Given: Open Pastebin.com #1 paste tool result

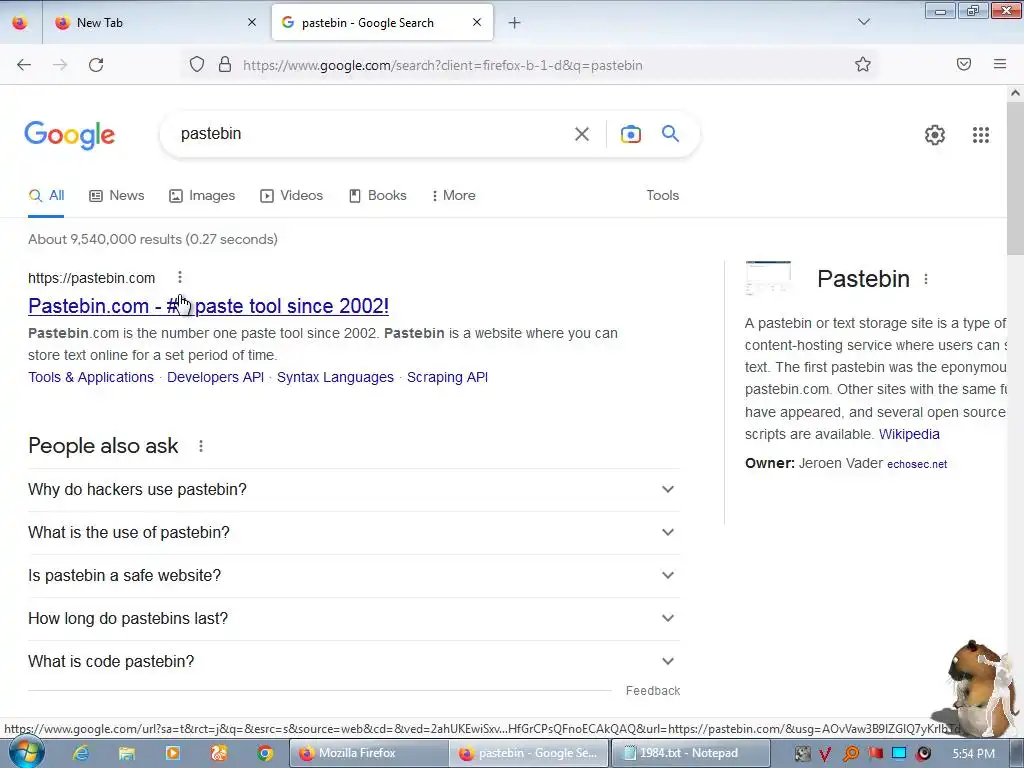Looking at the screenshot, I should 208,306.
